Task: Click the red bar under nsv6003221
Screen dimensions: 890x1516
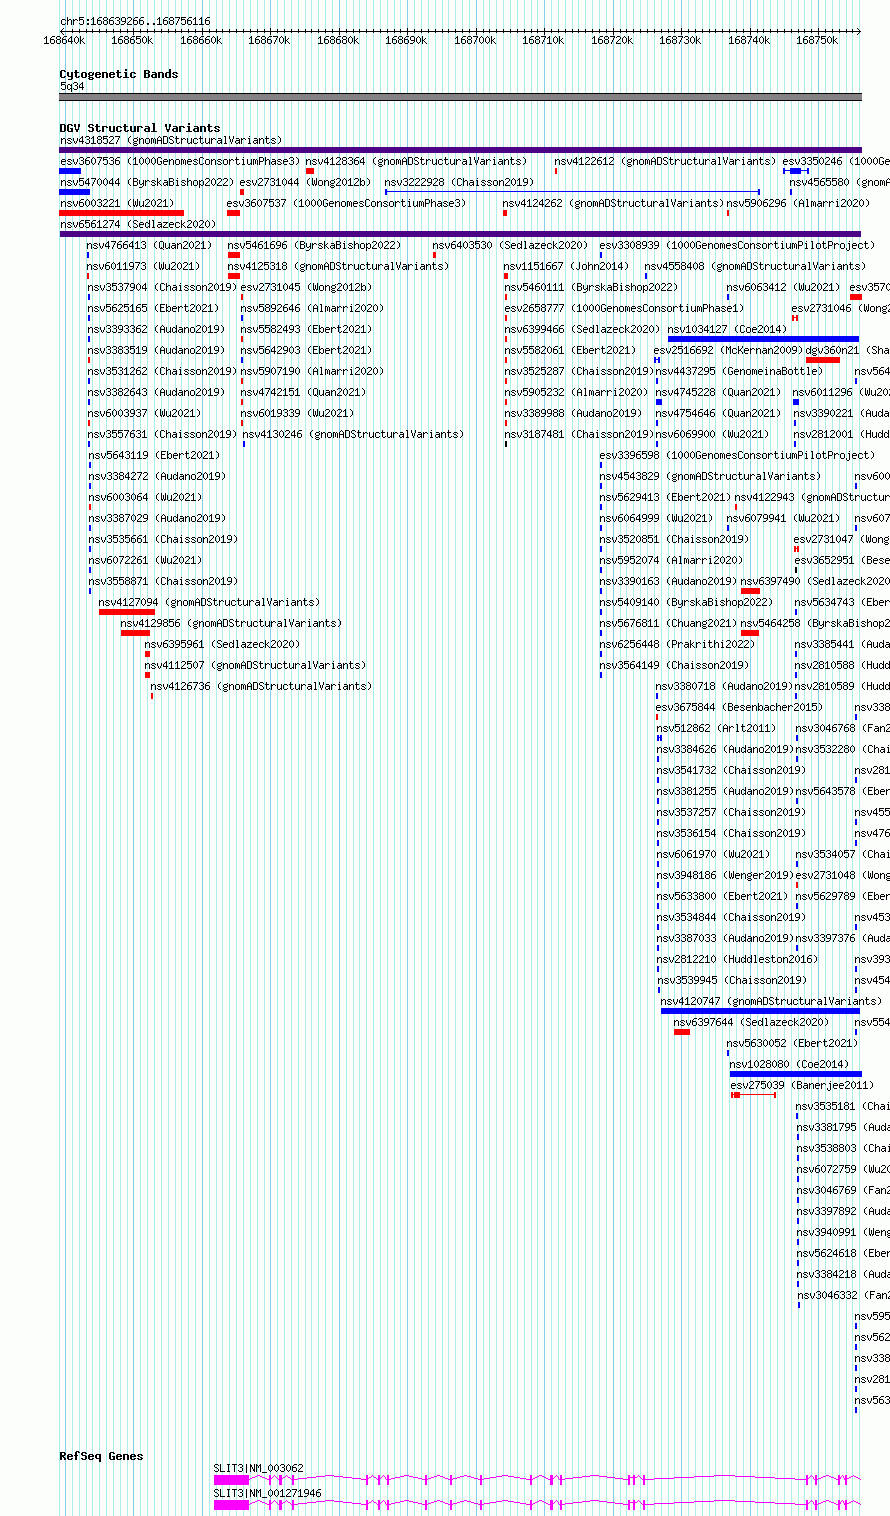Action: click(122, 213)
